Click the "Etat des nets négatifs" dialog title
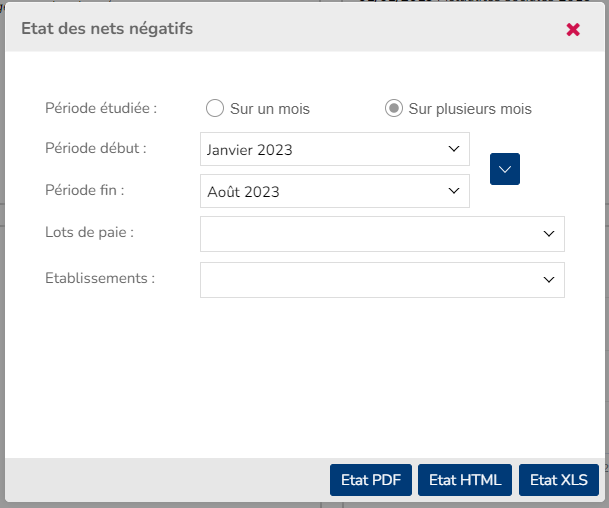The image size is (609, 508). point(107,29)
